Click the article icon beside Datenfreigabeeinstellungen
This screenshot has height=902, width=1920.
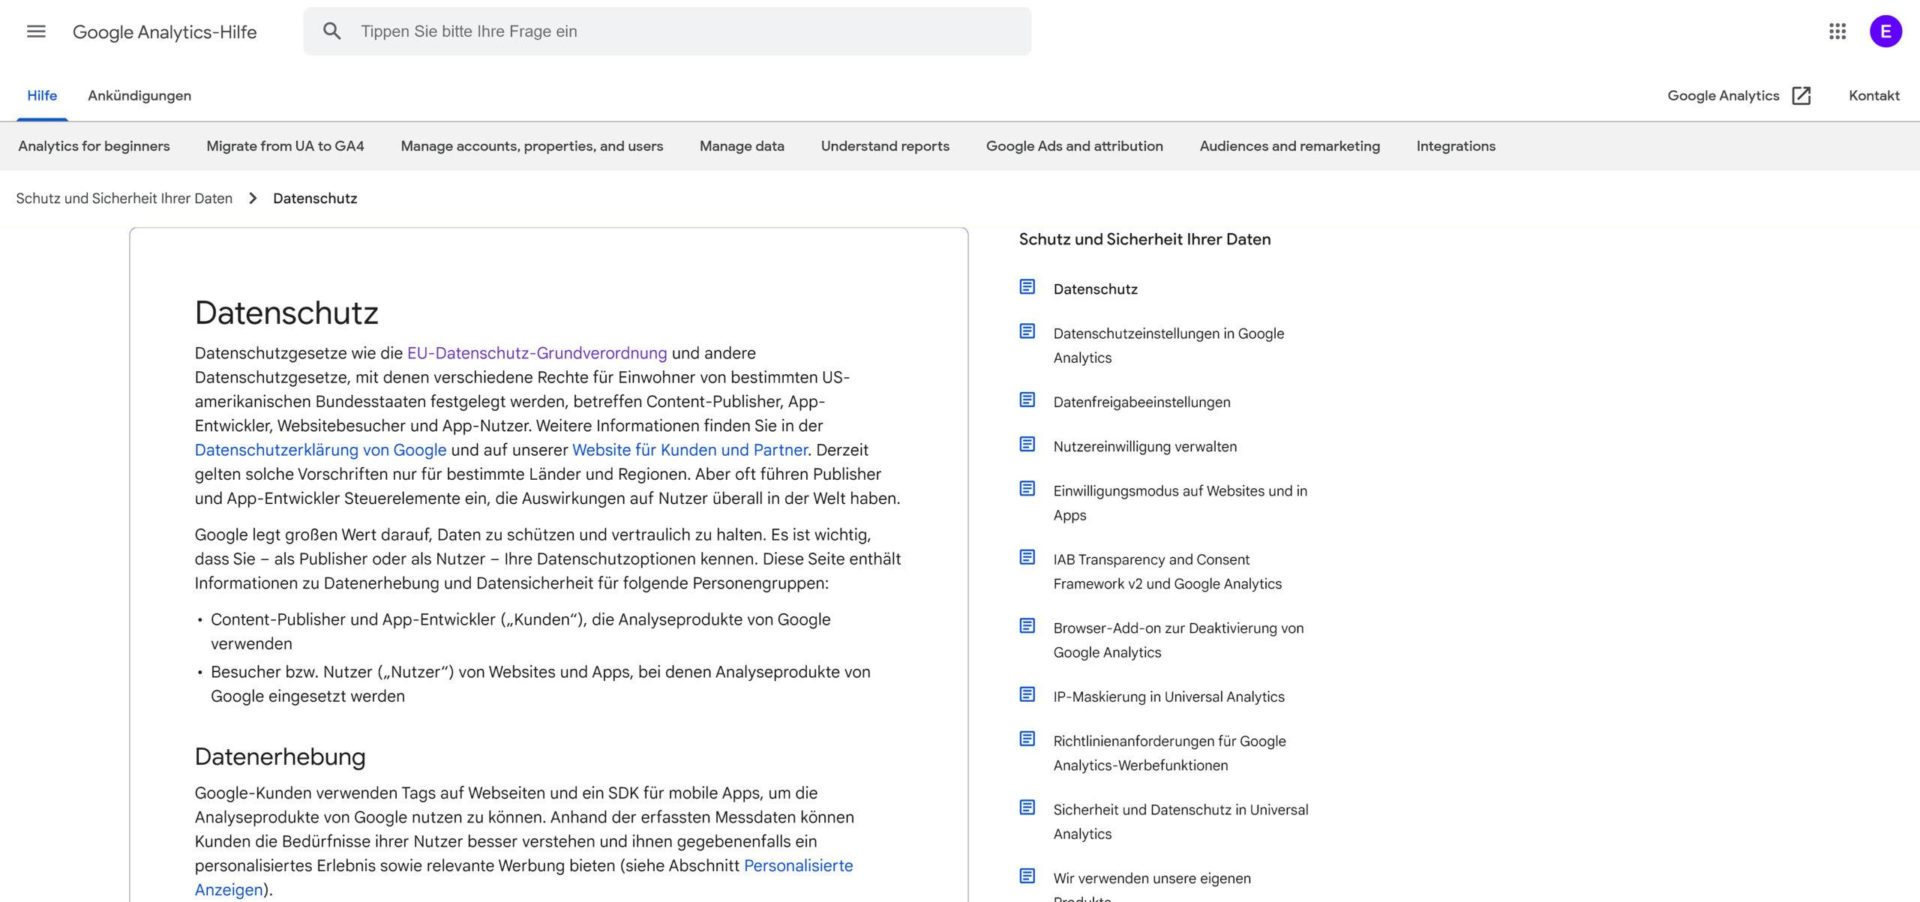(x=1027, y=400)
